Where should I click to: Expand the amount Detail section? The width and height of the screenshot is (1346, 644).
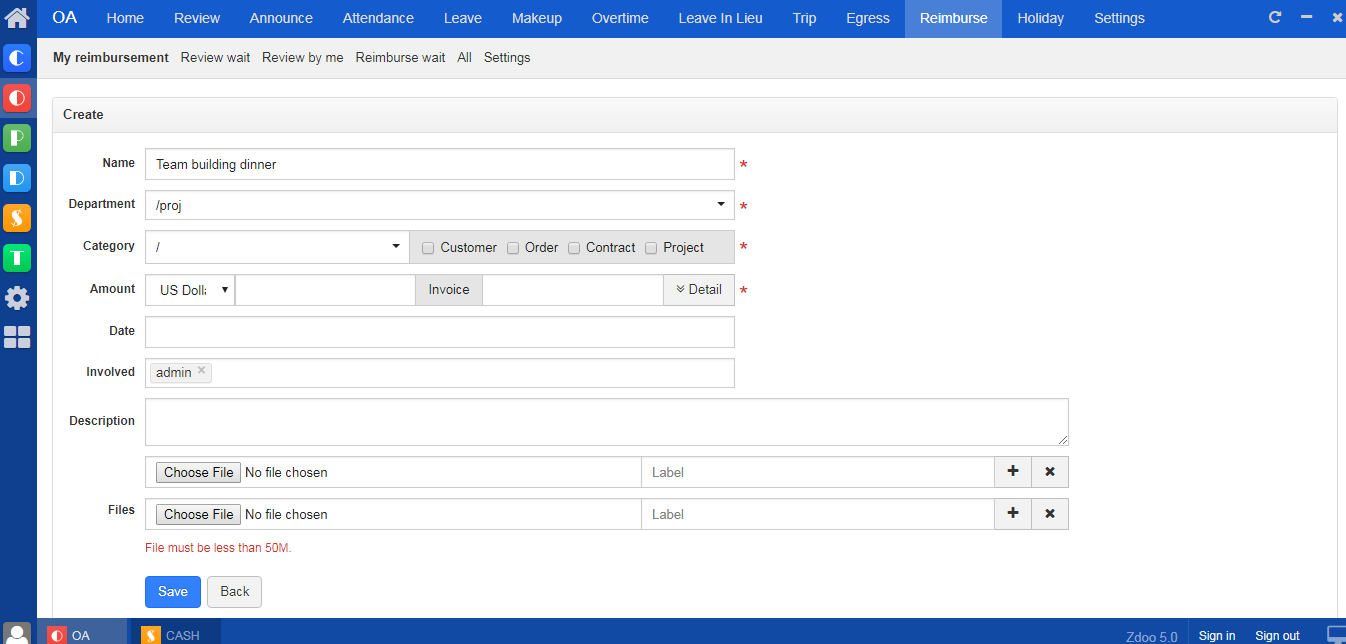(x=699, y=290)
